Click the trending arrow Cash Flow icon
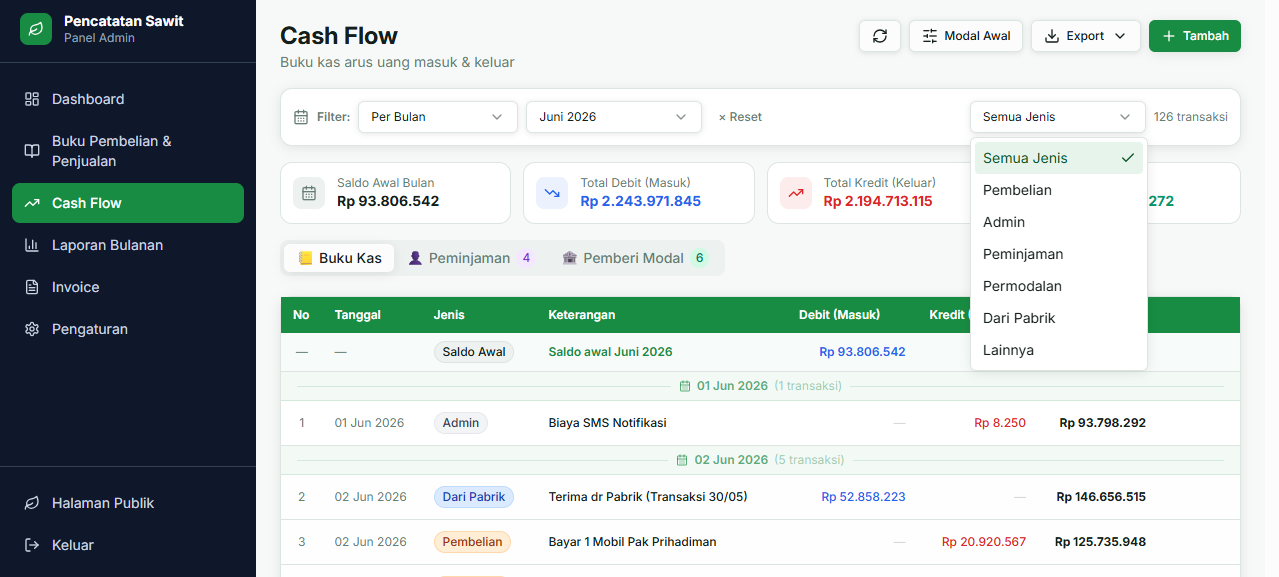 [x=32, y=203]
